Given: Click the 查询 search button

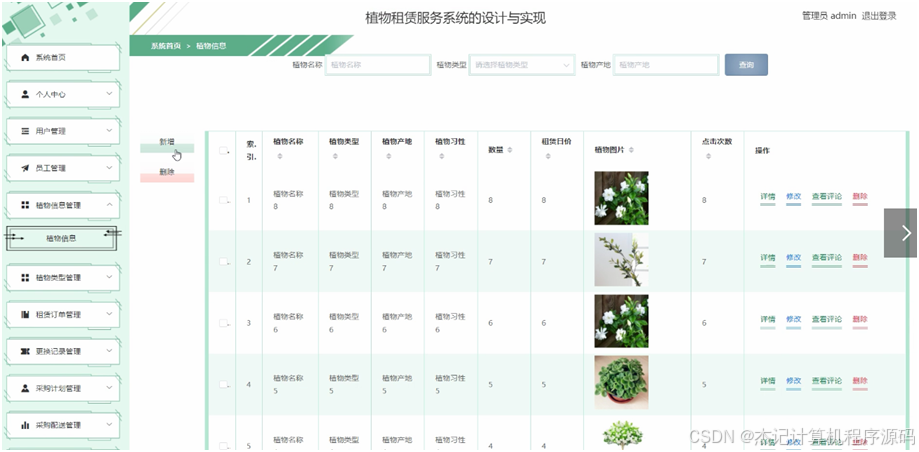Looking at the screenshot, I should coord(746,65).
